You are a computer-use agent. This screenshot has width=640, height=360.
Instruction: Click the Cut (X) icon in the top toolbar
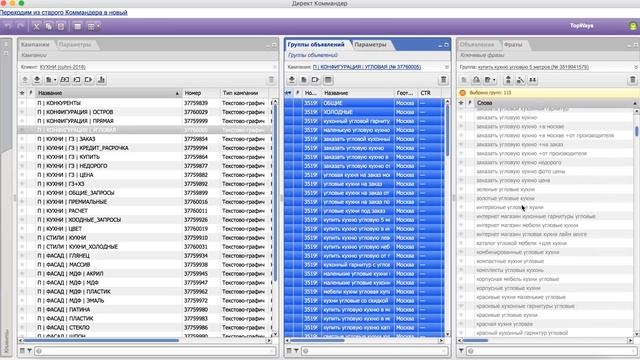(36, 27)
